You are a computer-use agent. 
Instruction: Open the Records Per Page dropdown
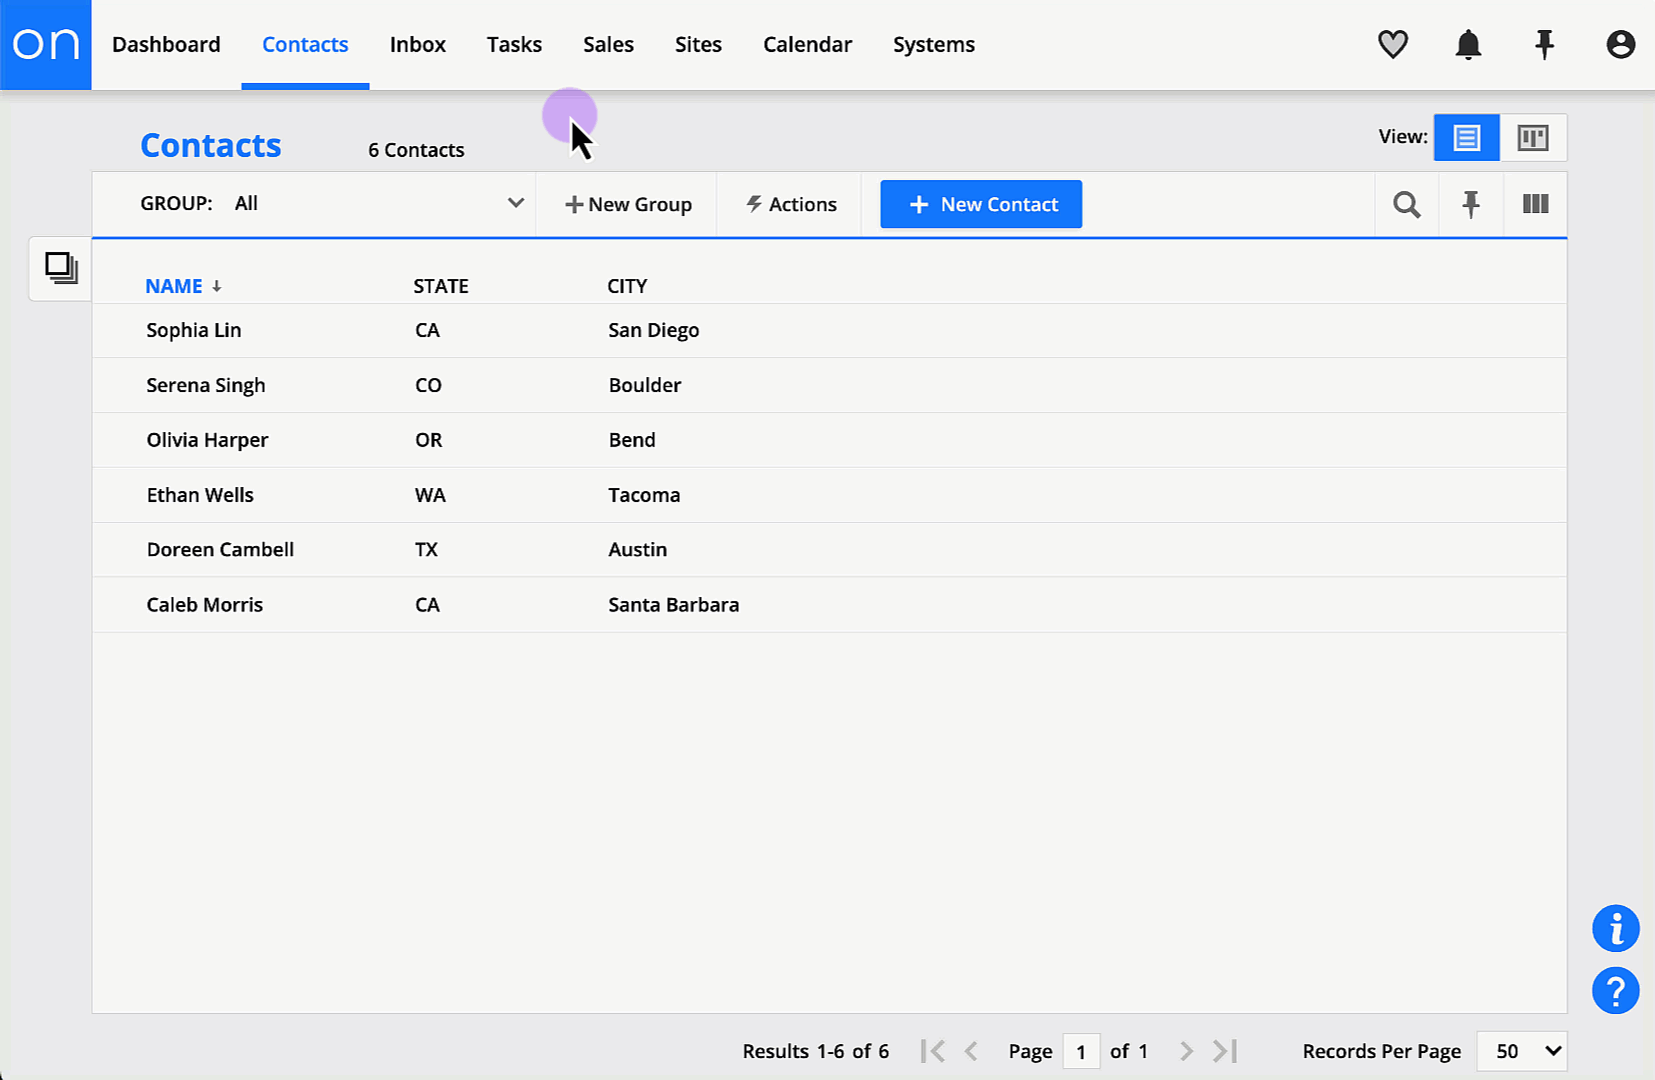1521,1051
